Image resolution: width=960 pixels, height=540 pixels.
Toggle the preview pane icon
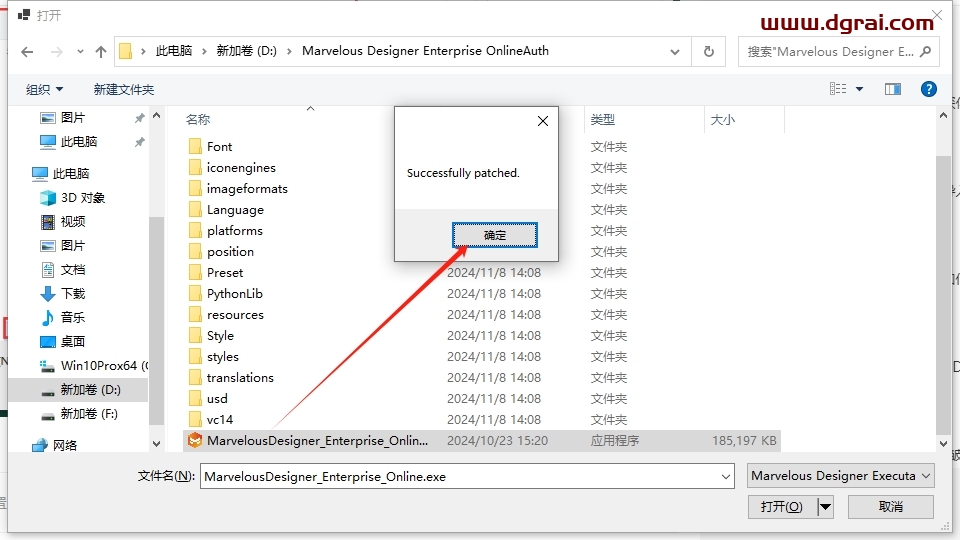[x=893, y=89]
